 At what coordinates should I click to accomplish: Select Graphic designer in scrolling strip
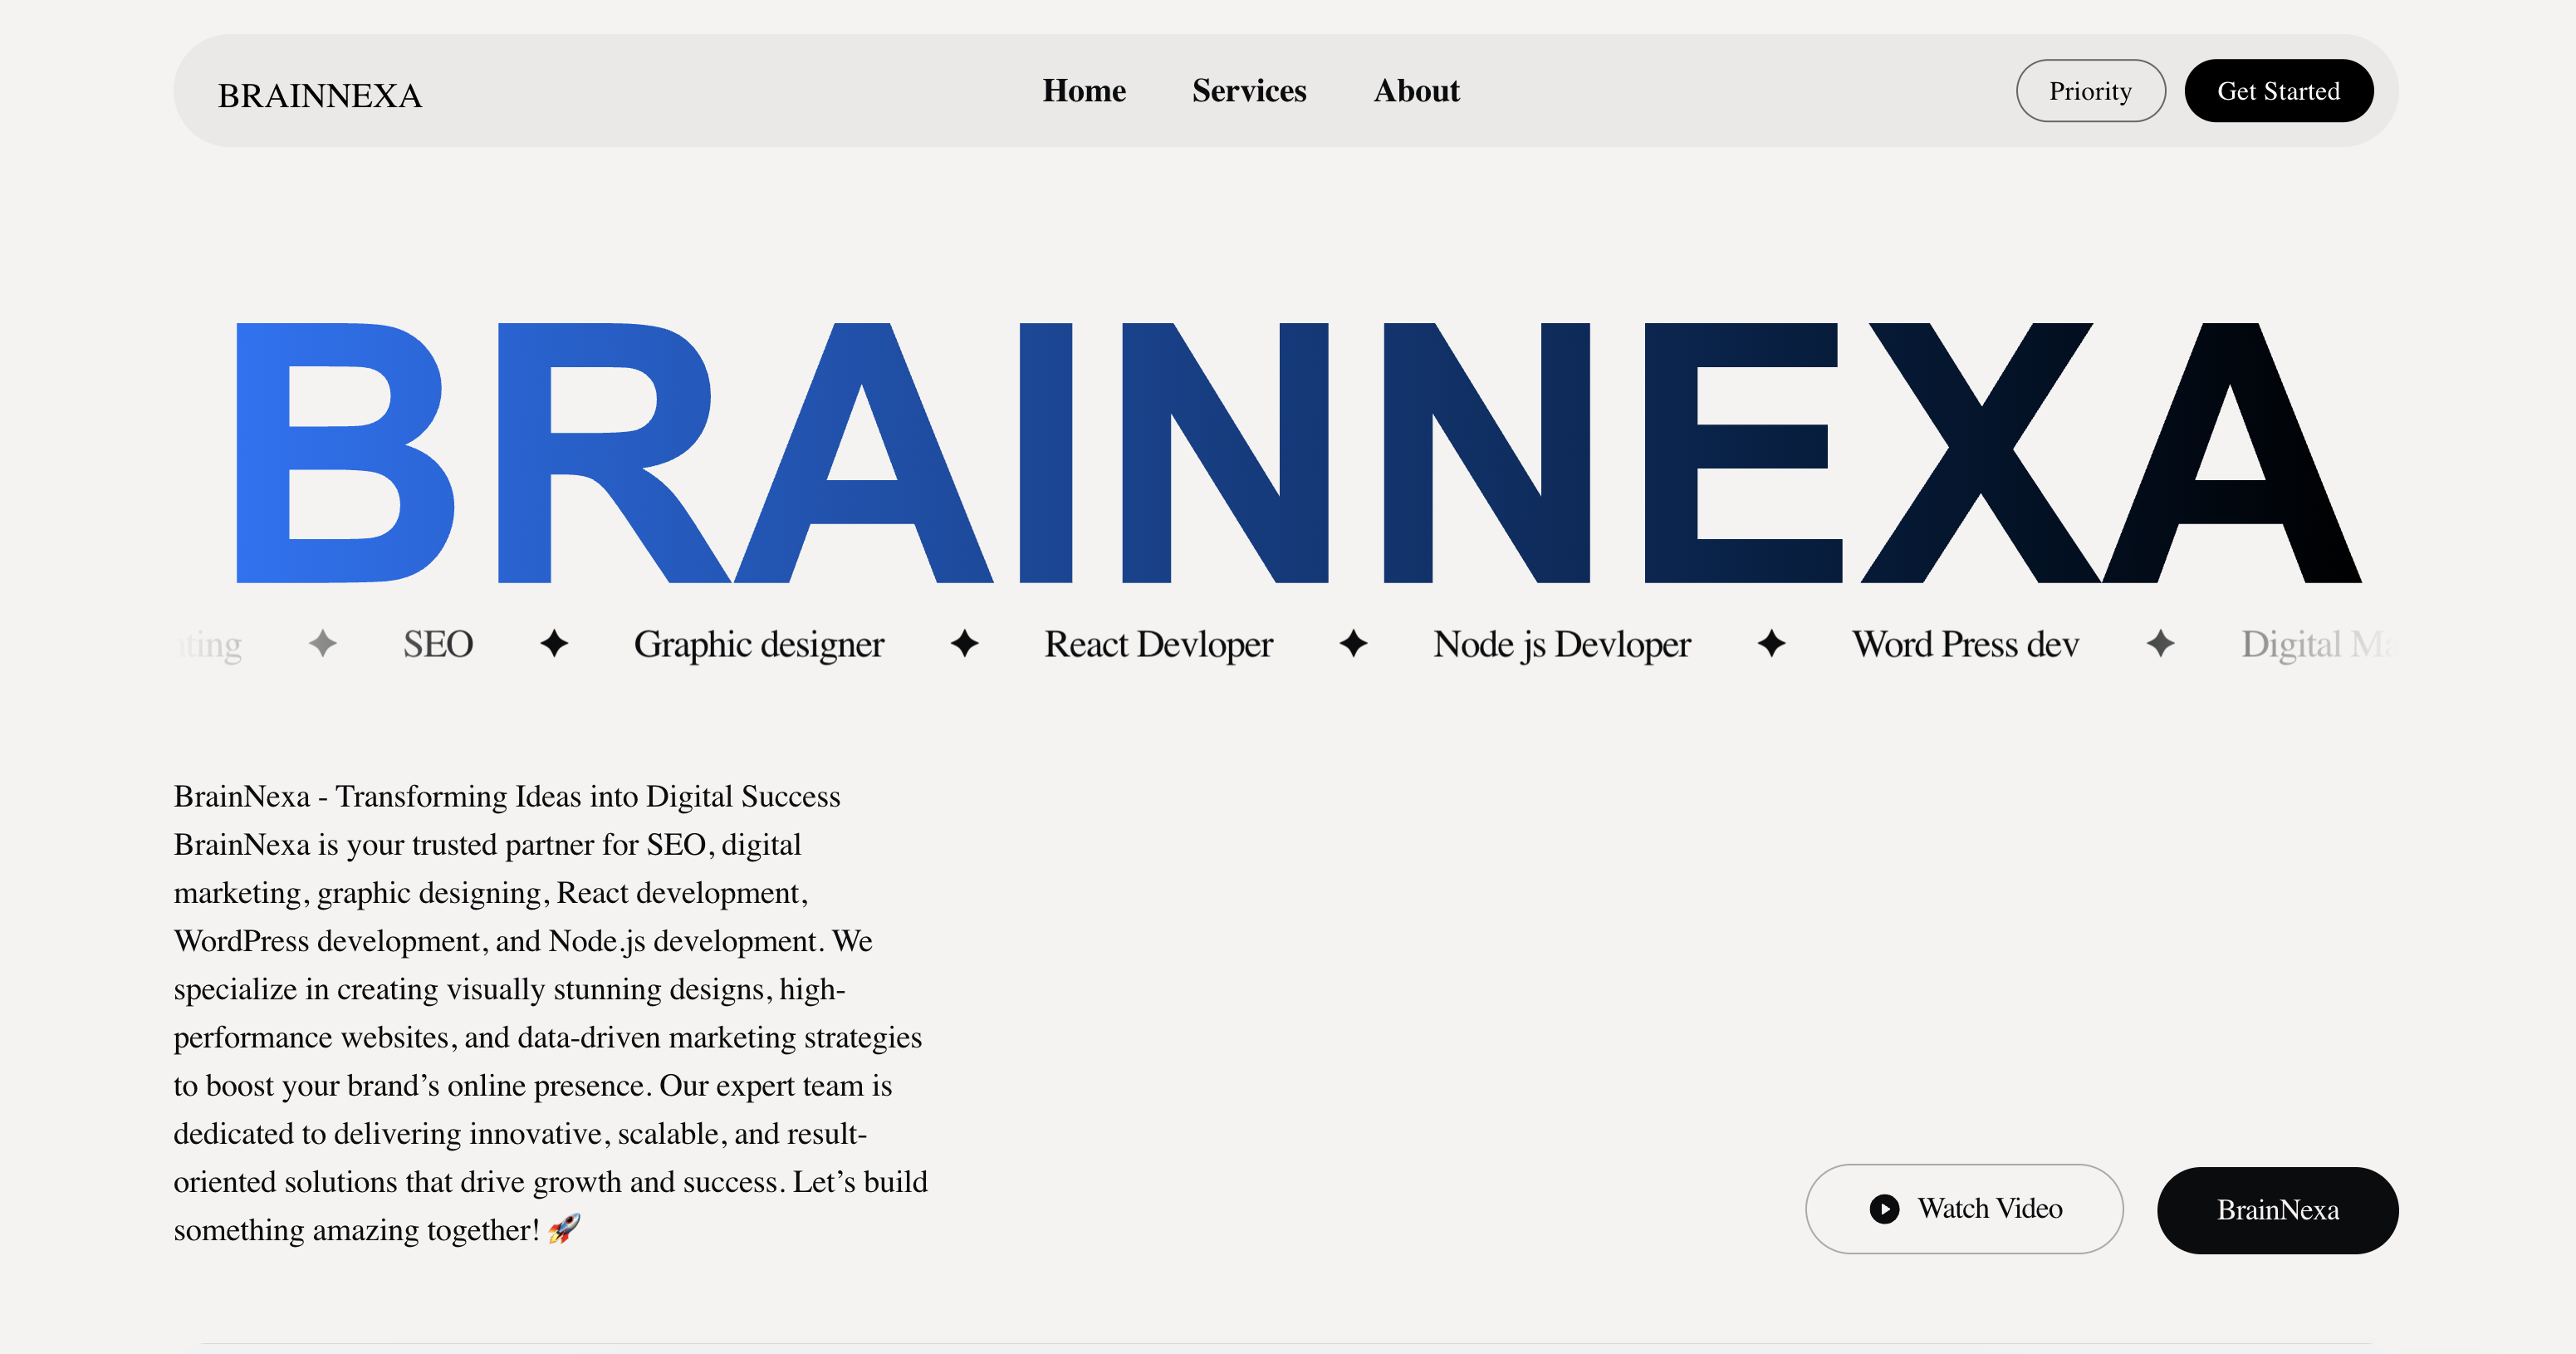[759, 644]
